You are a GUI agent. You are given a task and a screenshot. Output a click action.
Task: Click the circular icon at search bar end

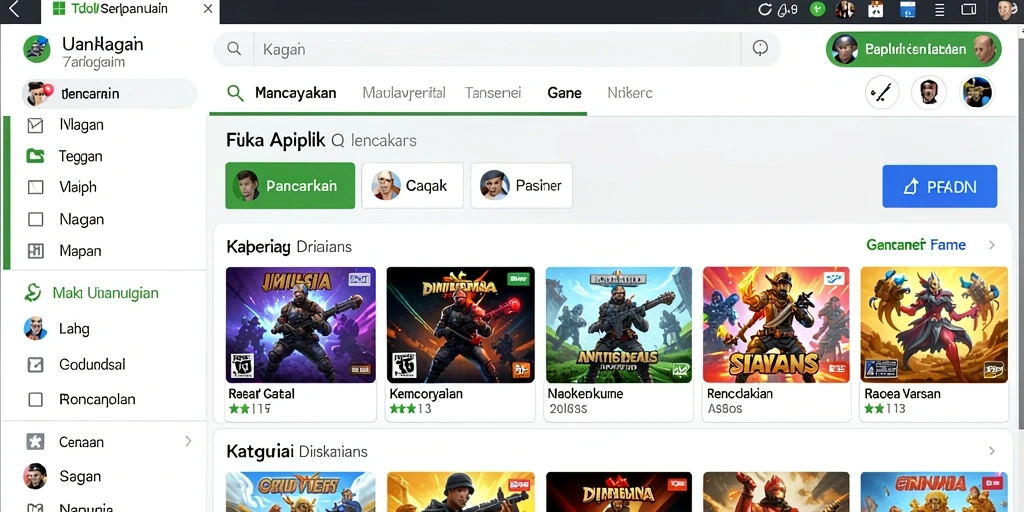point(760,48)
